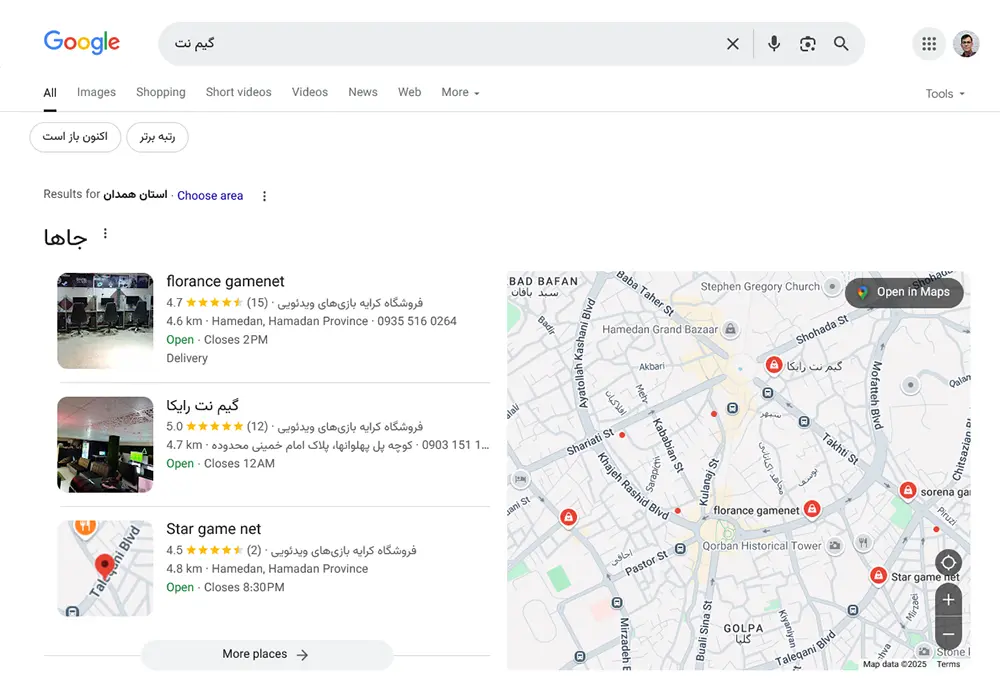The height and width of the screenshot is (699, 1000).
Task: Expand the Tools dropdown
Action: [x=945, y=94]
